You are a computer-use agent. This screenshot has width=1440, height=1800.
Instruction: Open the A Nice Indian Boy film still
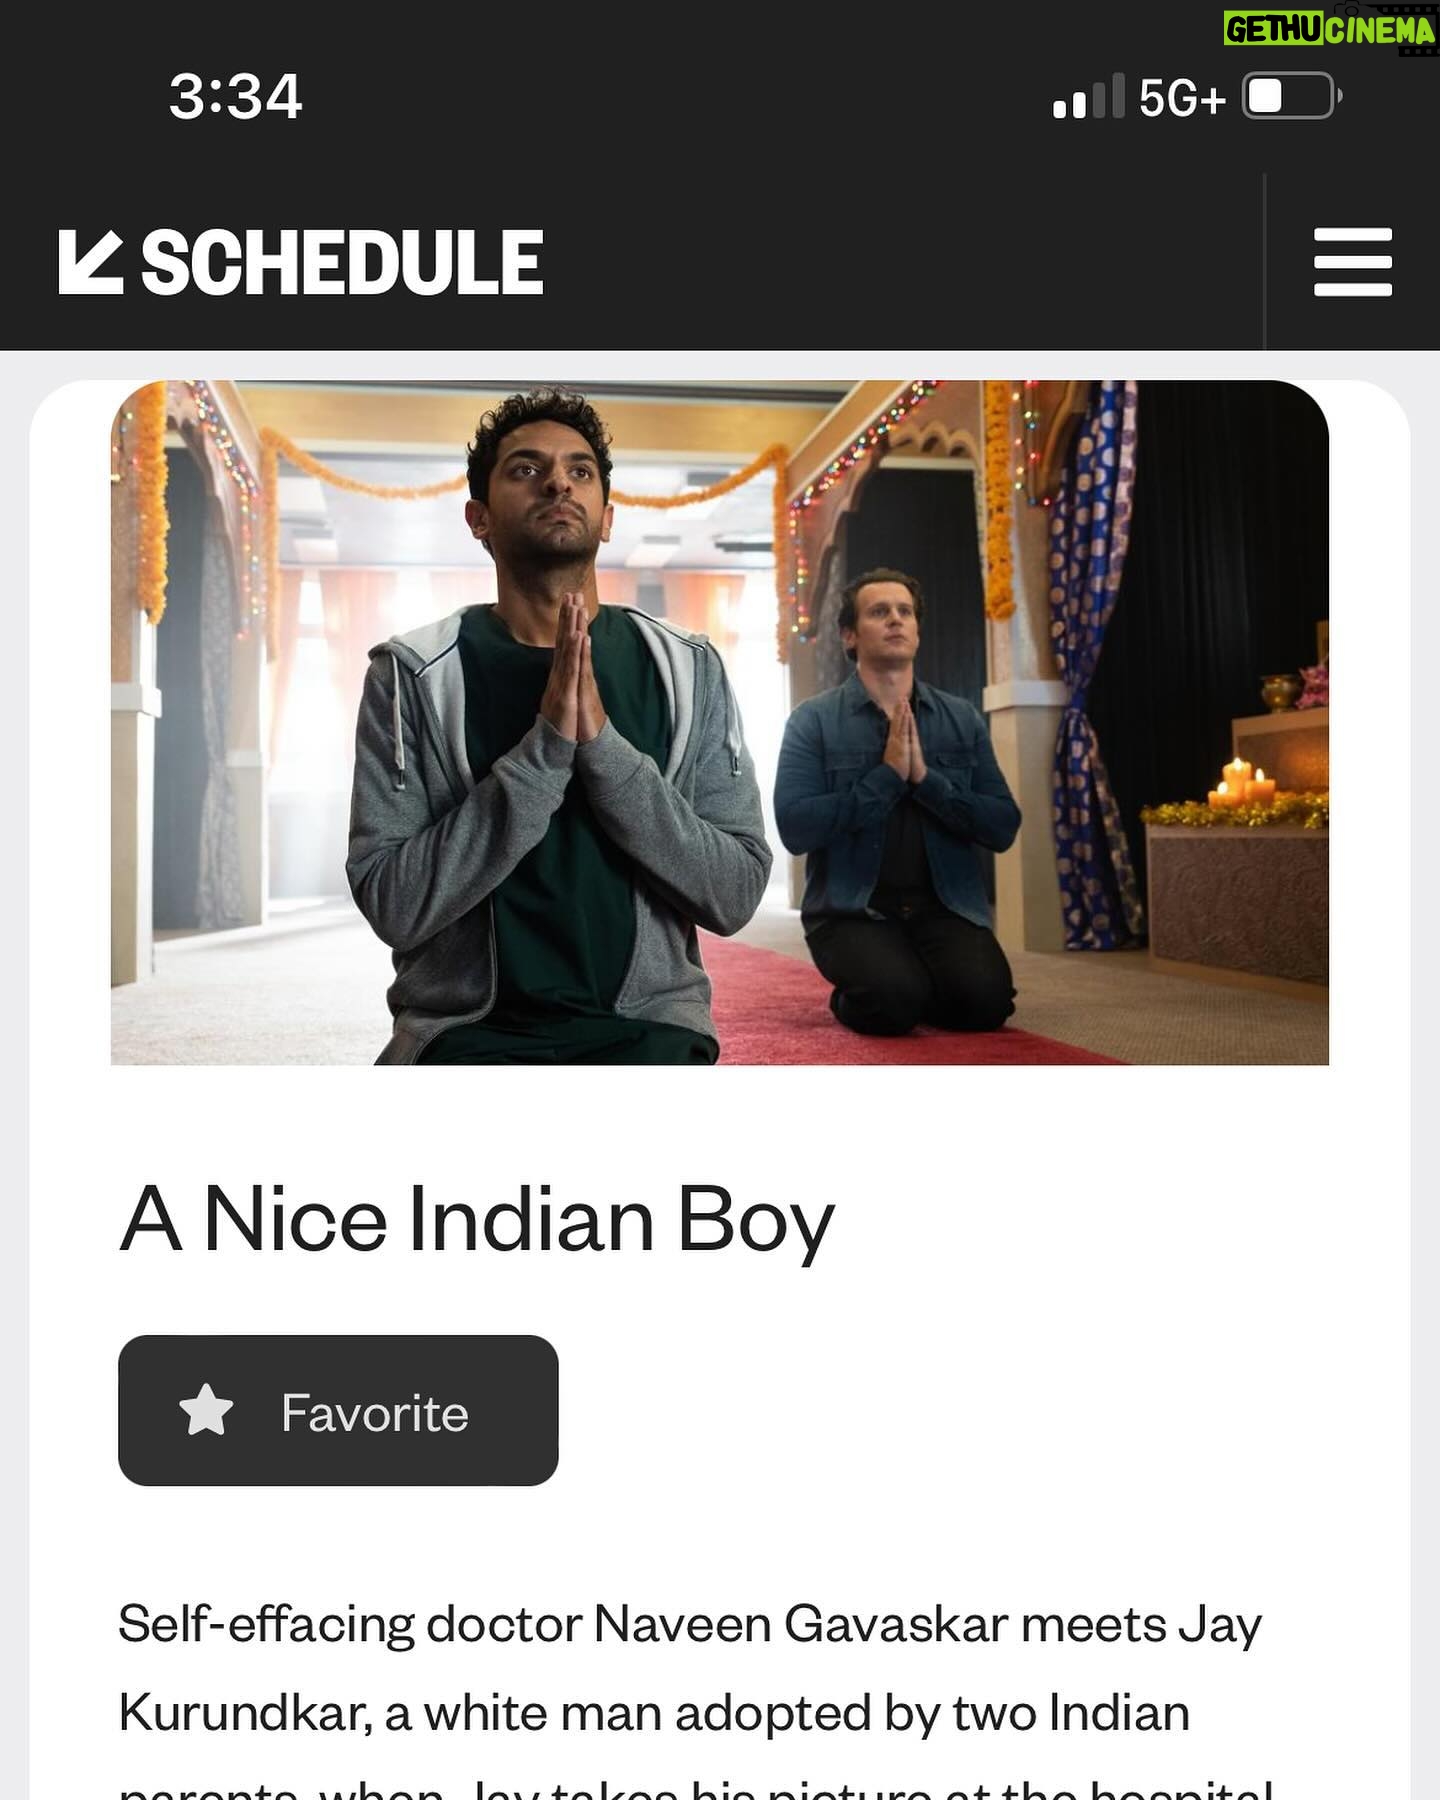720,722
